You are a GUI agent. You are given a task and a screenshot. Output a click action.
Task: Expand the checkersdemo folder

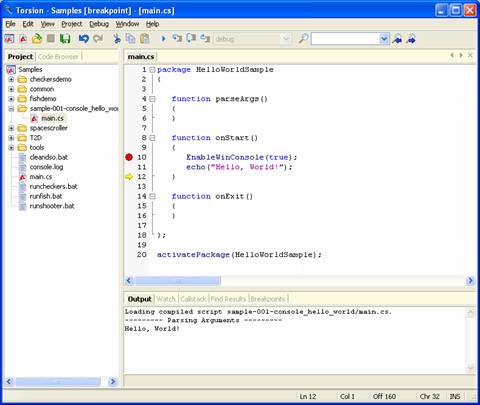[11, 79]
